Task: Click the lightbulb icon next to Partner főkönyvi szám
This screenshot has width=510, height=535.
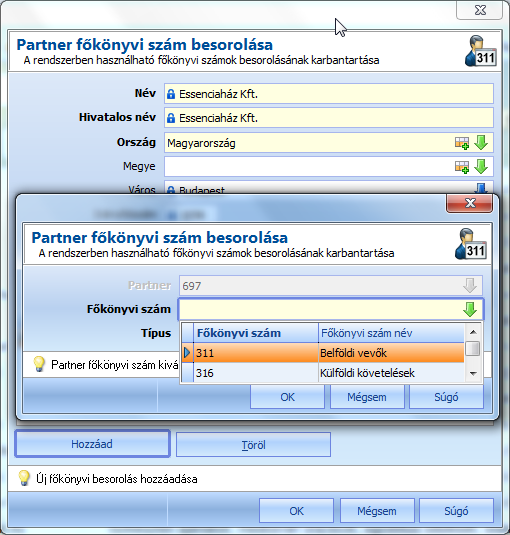Action: (39, 364)
